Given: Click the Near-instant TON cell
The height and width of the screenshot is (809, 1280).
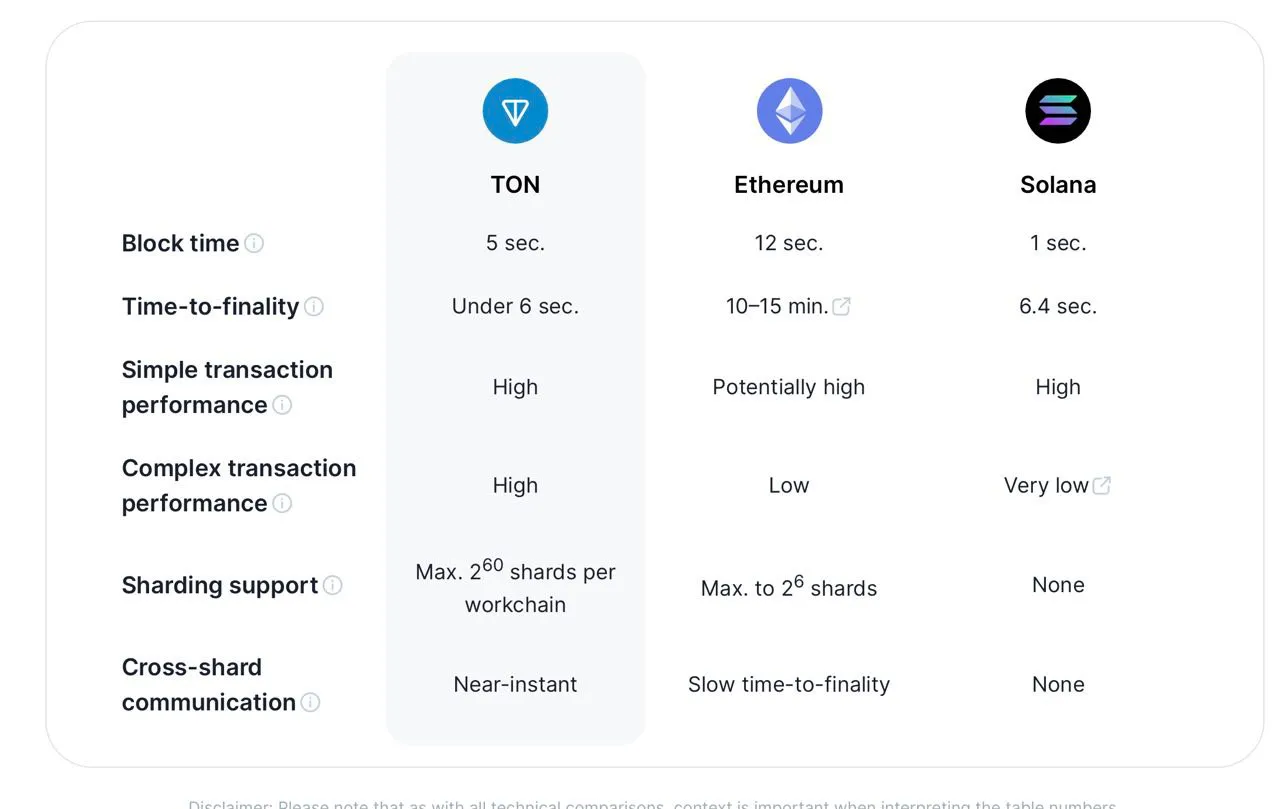Looking at the screenshot, I should [x=515, y=684].
